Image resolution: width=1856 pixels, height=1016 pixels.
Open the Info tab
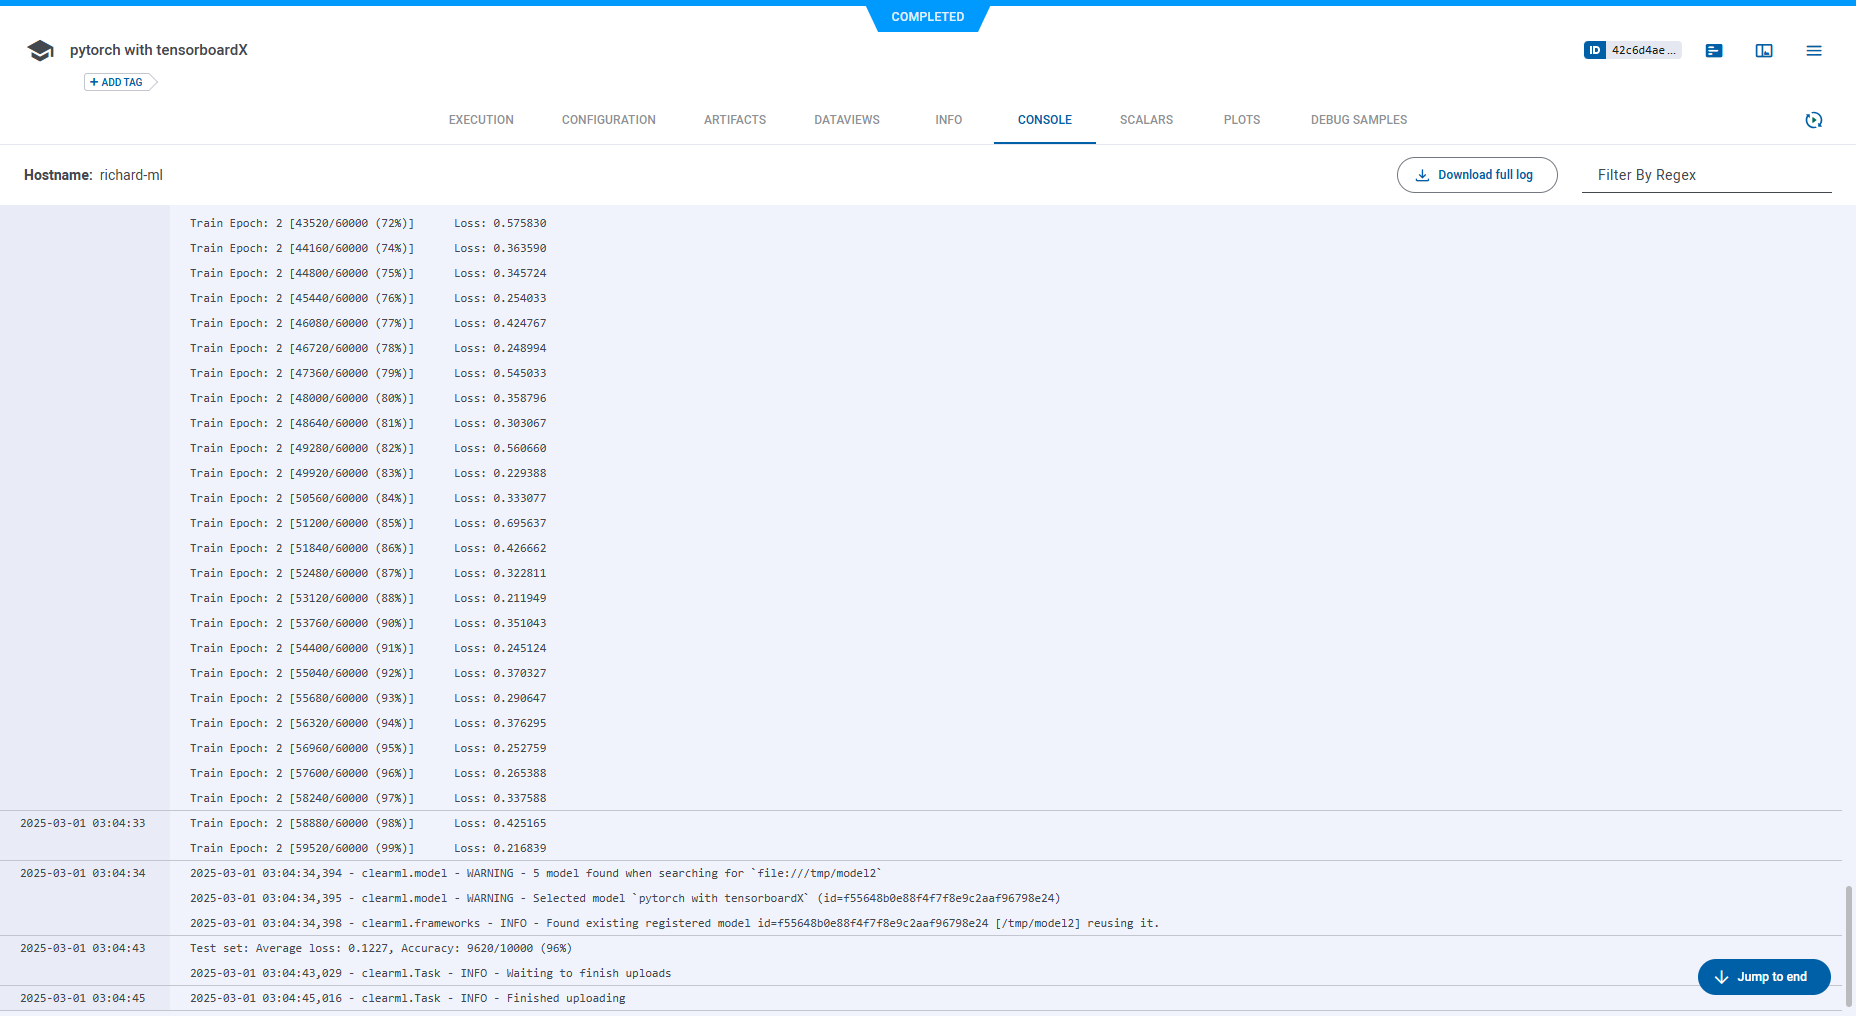click(948, 120)
